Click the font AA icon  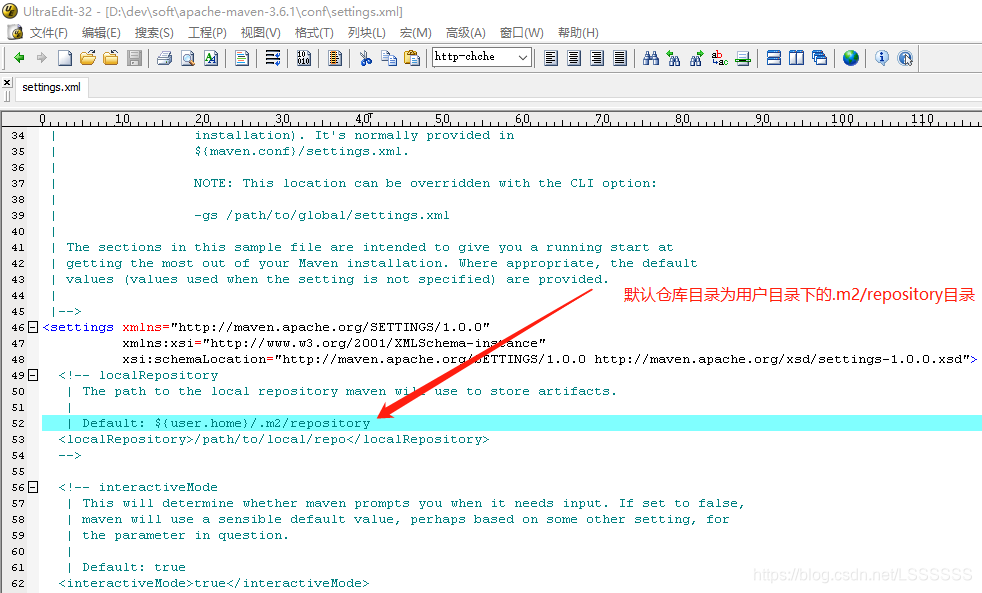pyautogui.click(x=211, y=58)
